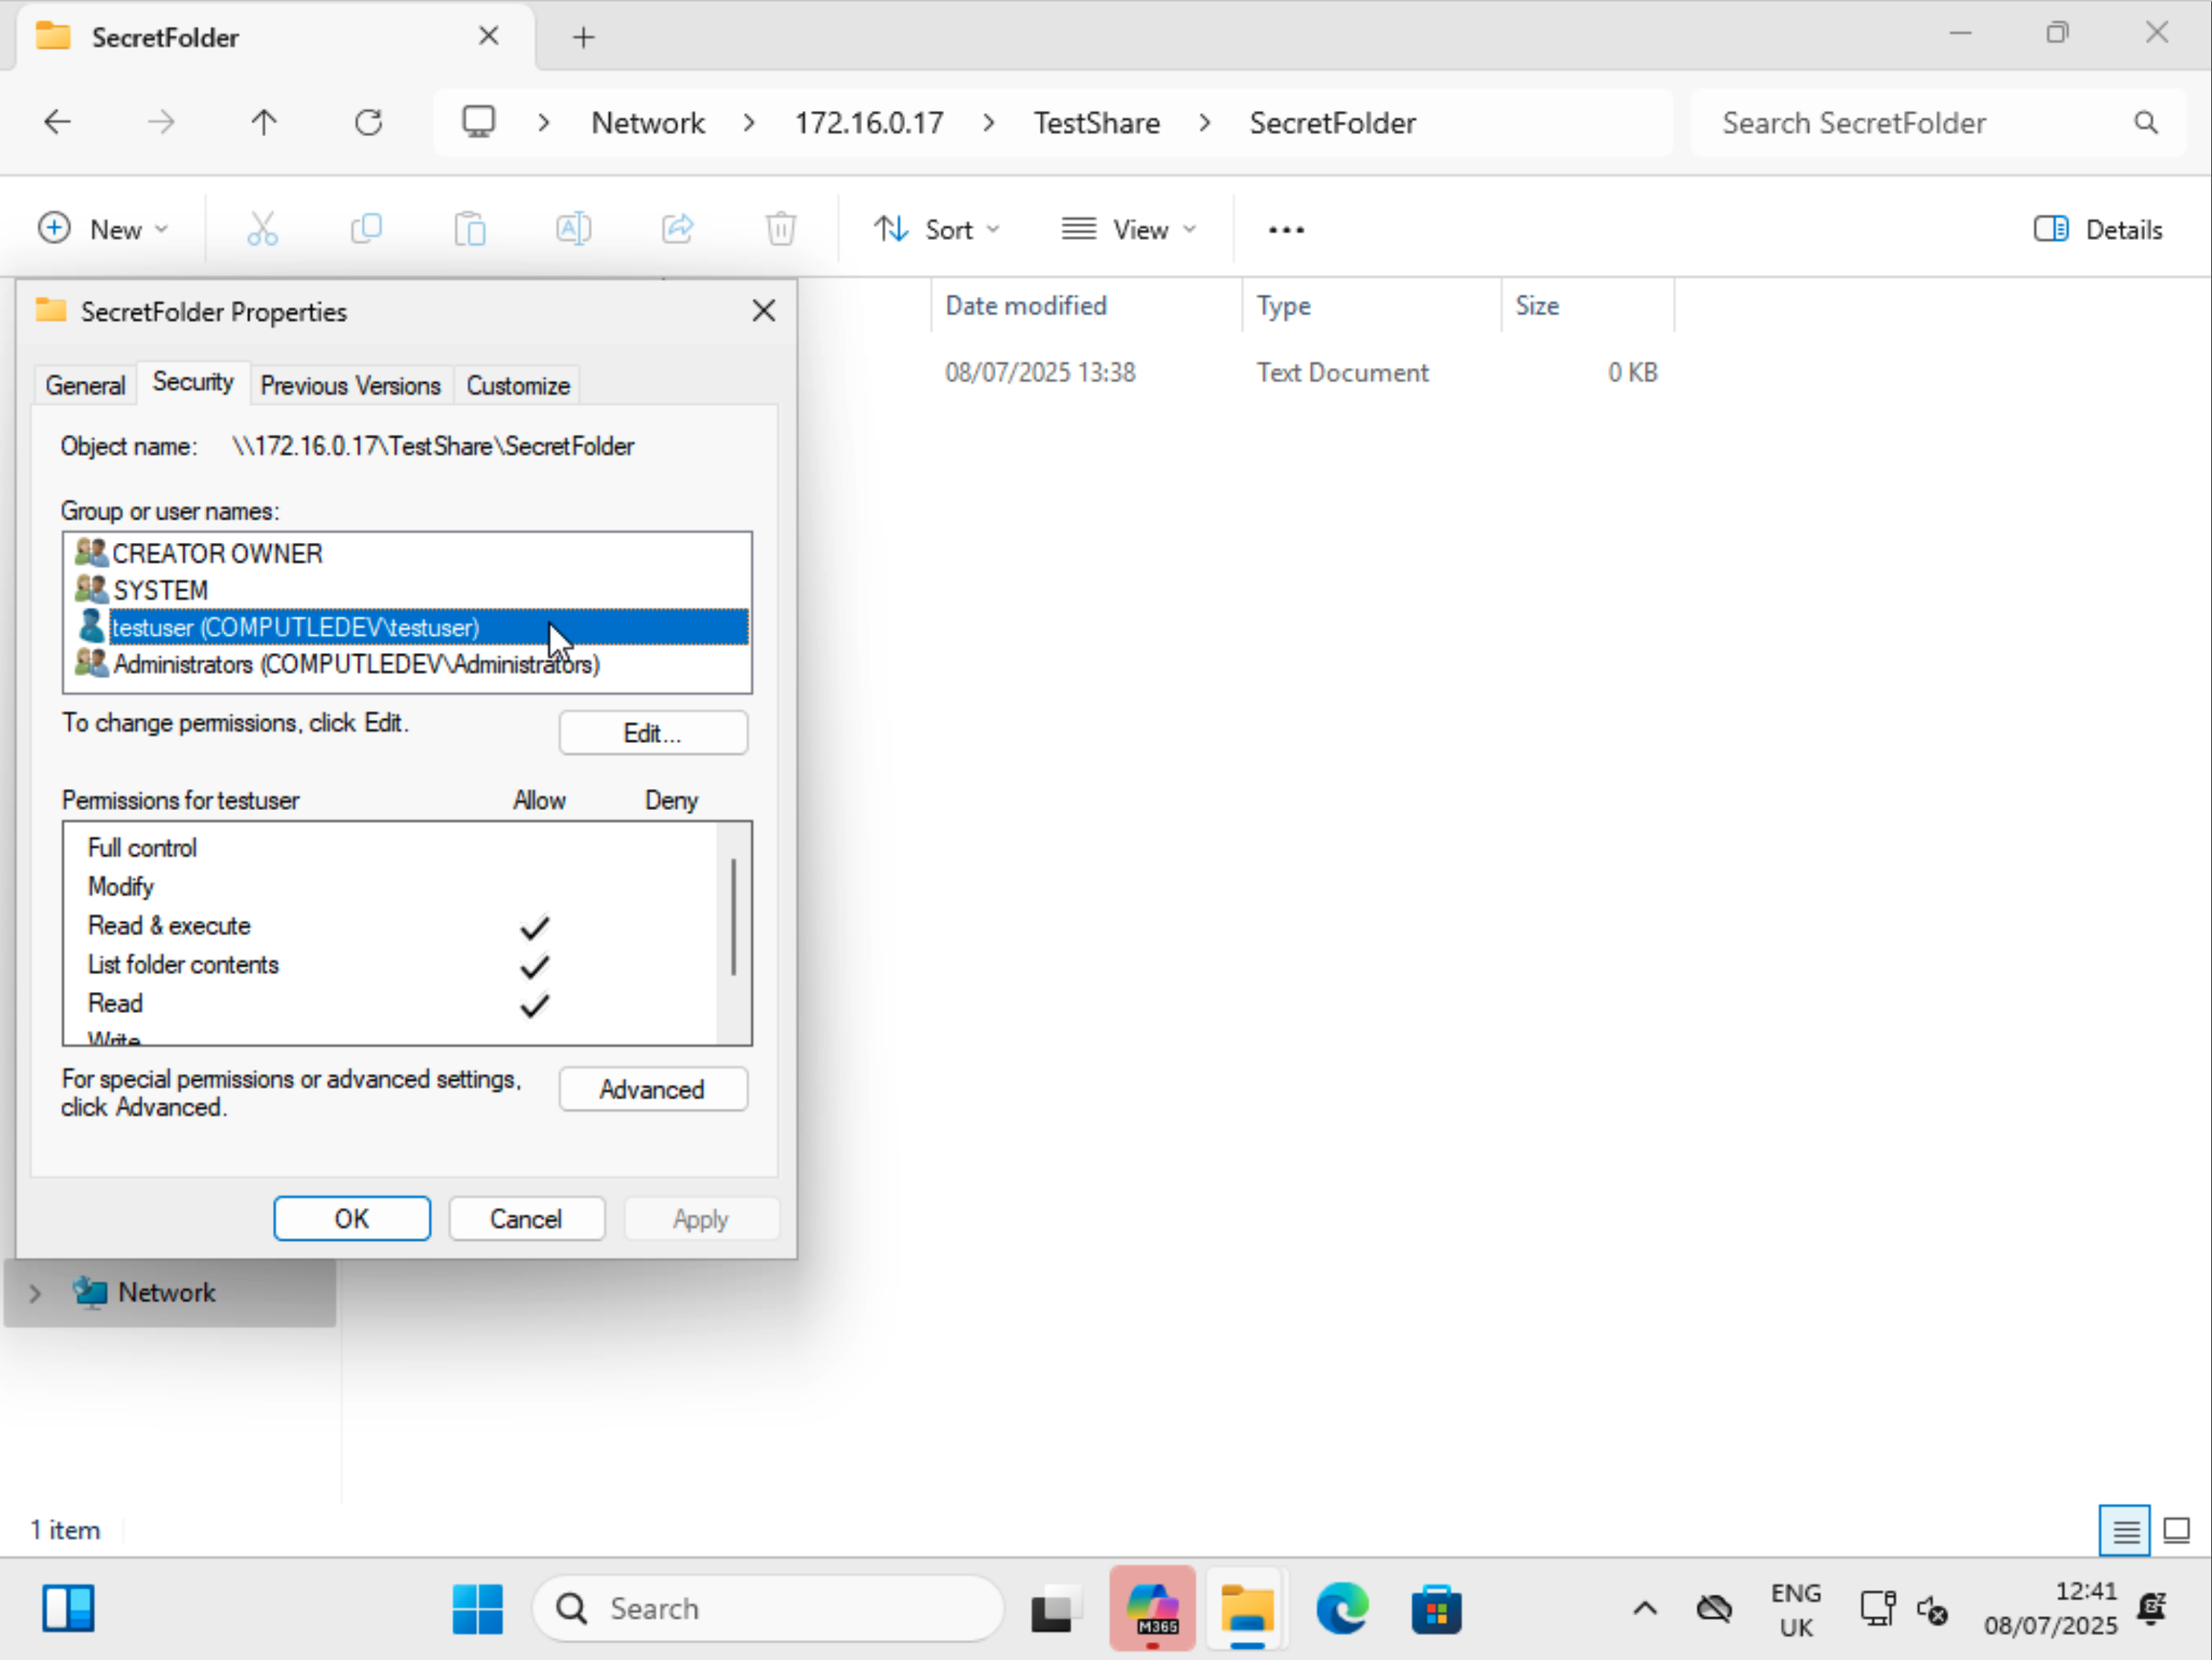This screenshot has height=1660, width=2212.
Task: Click the Cut scissors icon in toolbar
Action: tap(262, 230)
